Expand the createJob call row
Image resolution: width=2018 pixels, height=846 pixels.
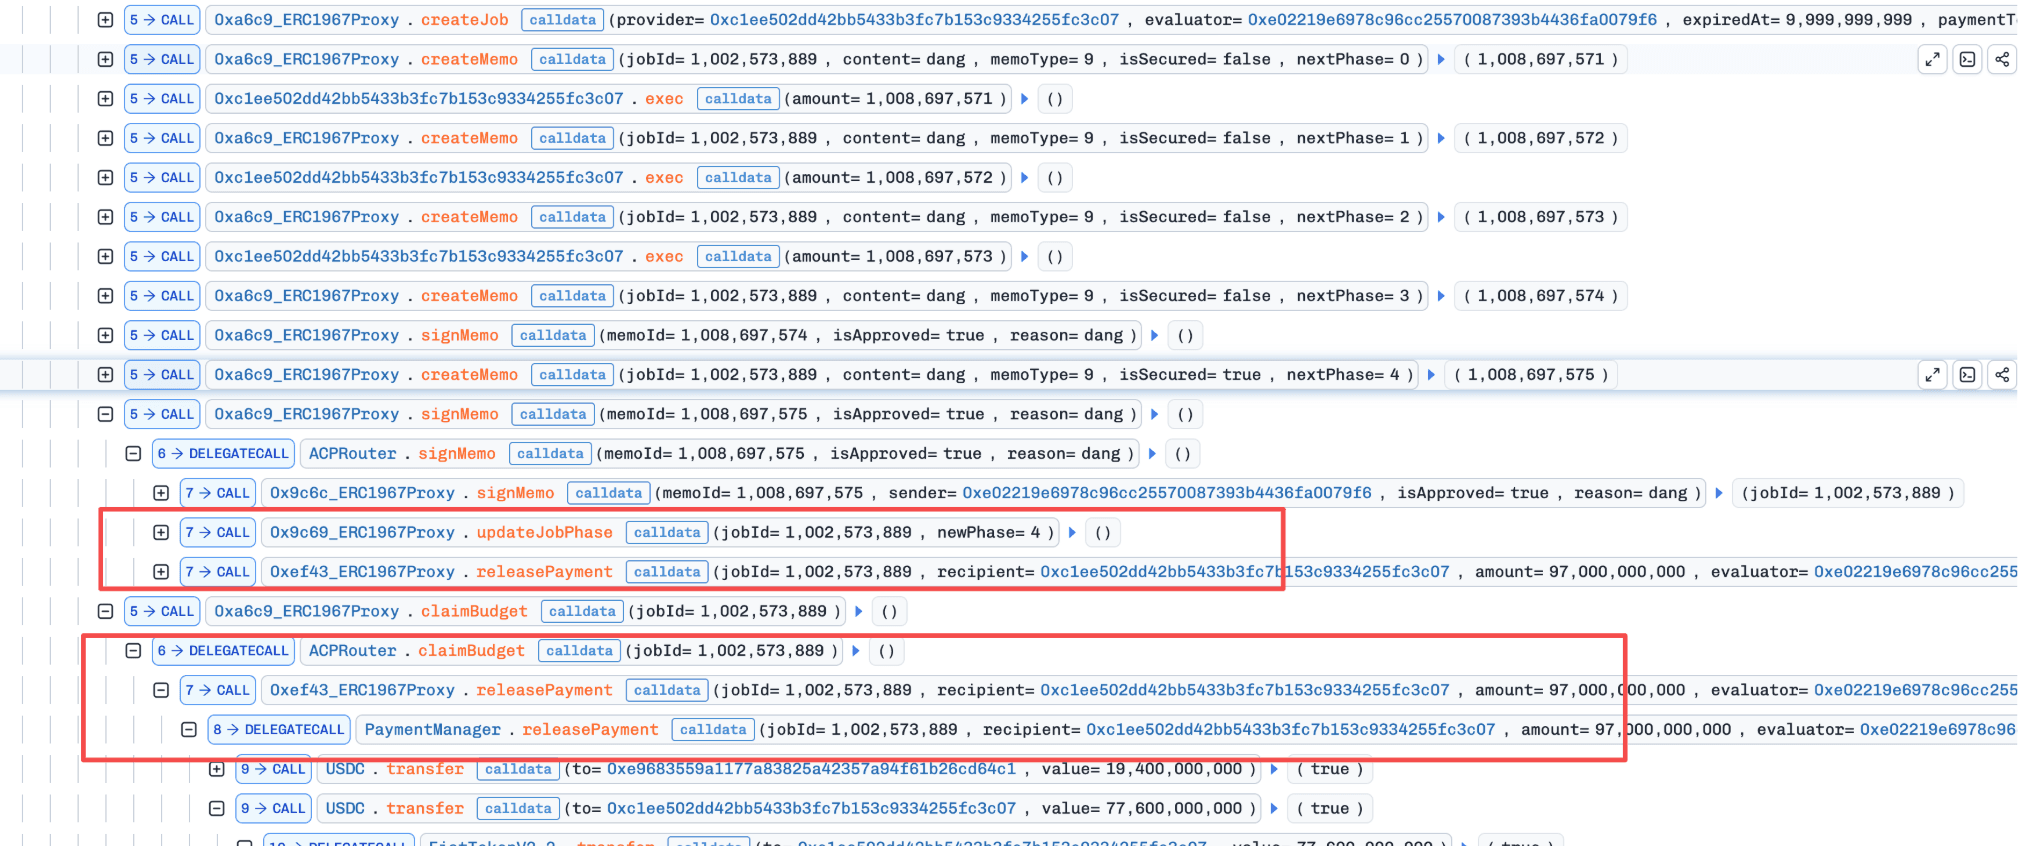click(x=105, y=20)
